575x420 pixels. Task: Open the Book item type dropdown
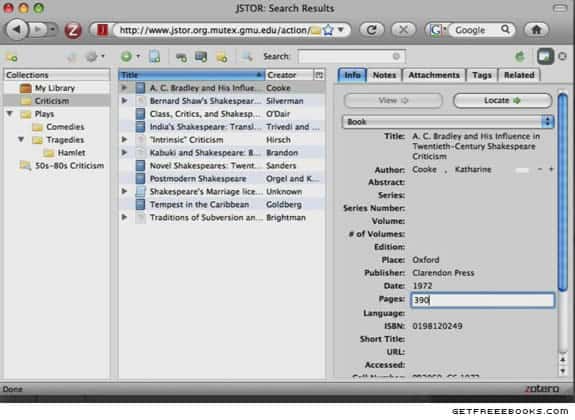pos(448,122)
